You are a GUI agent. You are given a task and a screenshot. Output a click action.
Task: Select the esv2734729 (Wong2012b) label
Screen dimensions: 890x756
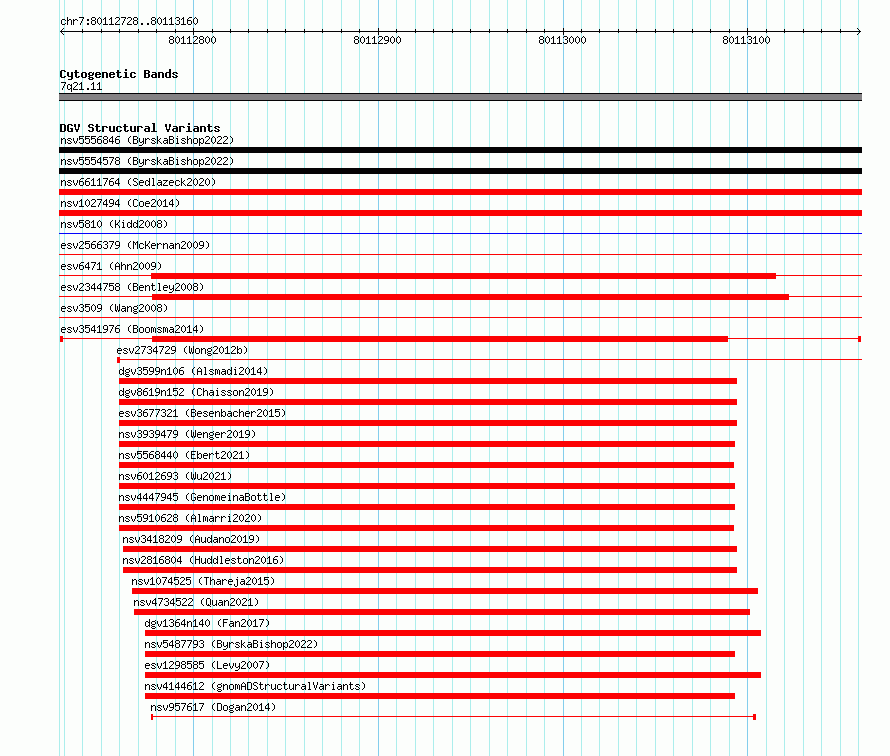[182, 350]
